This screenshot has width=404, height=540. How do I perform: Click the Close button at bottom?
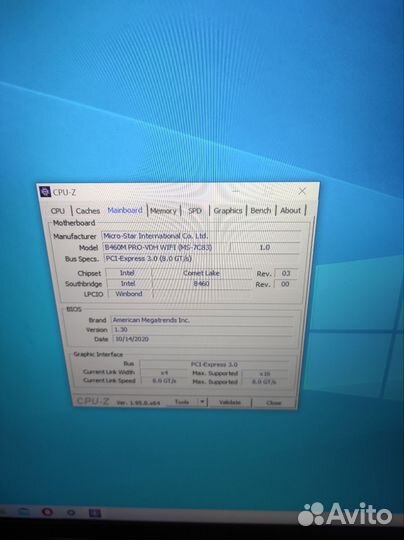click(x=274, y=403)
